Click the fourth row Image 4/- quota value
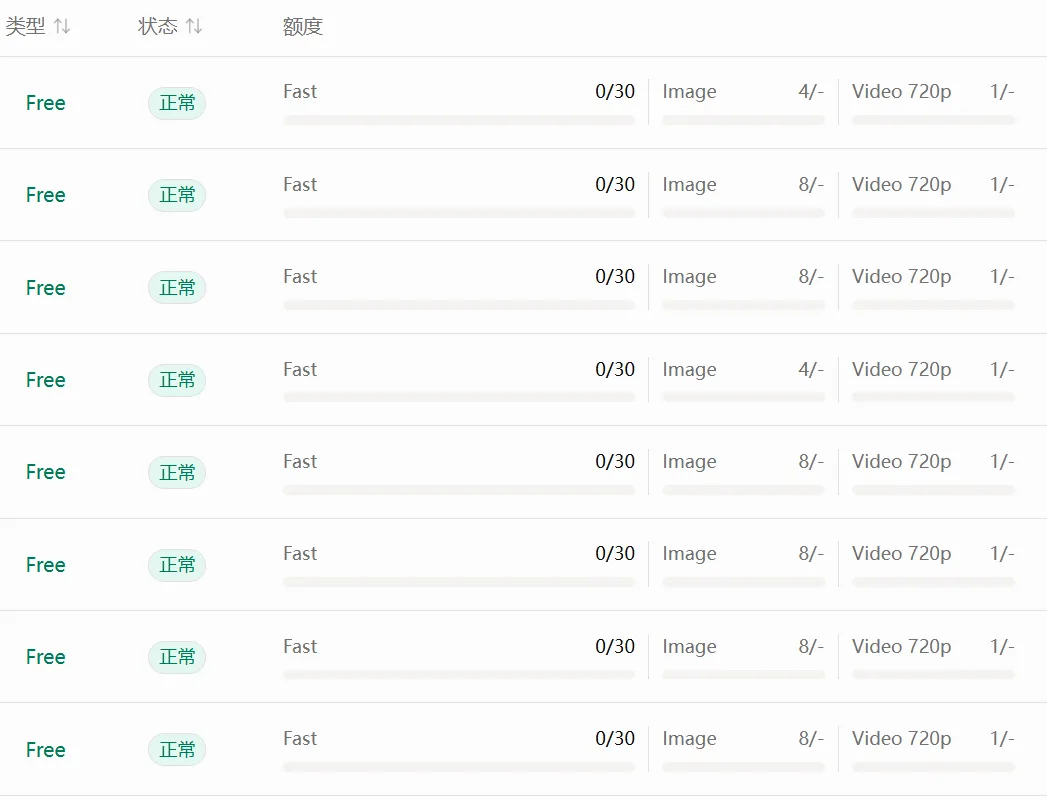Screen dimensions: 1047x801 (811, 369)
